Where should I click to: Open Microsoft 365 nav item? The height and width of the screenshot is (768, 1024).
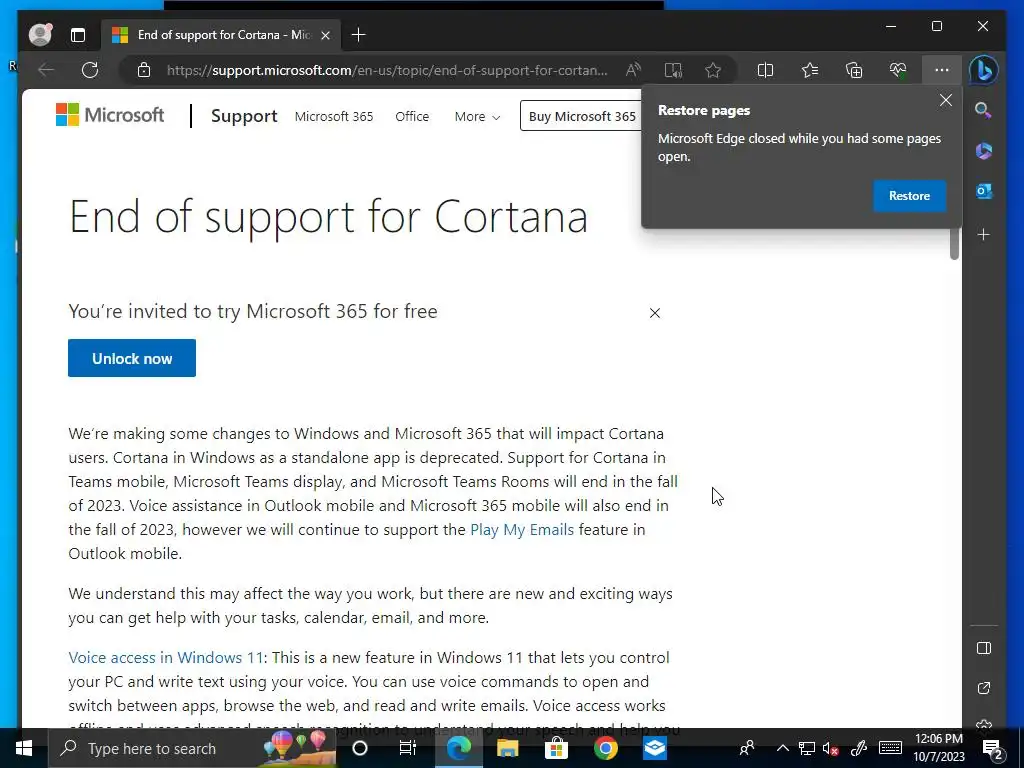(x=334, y=116)
